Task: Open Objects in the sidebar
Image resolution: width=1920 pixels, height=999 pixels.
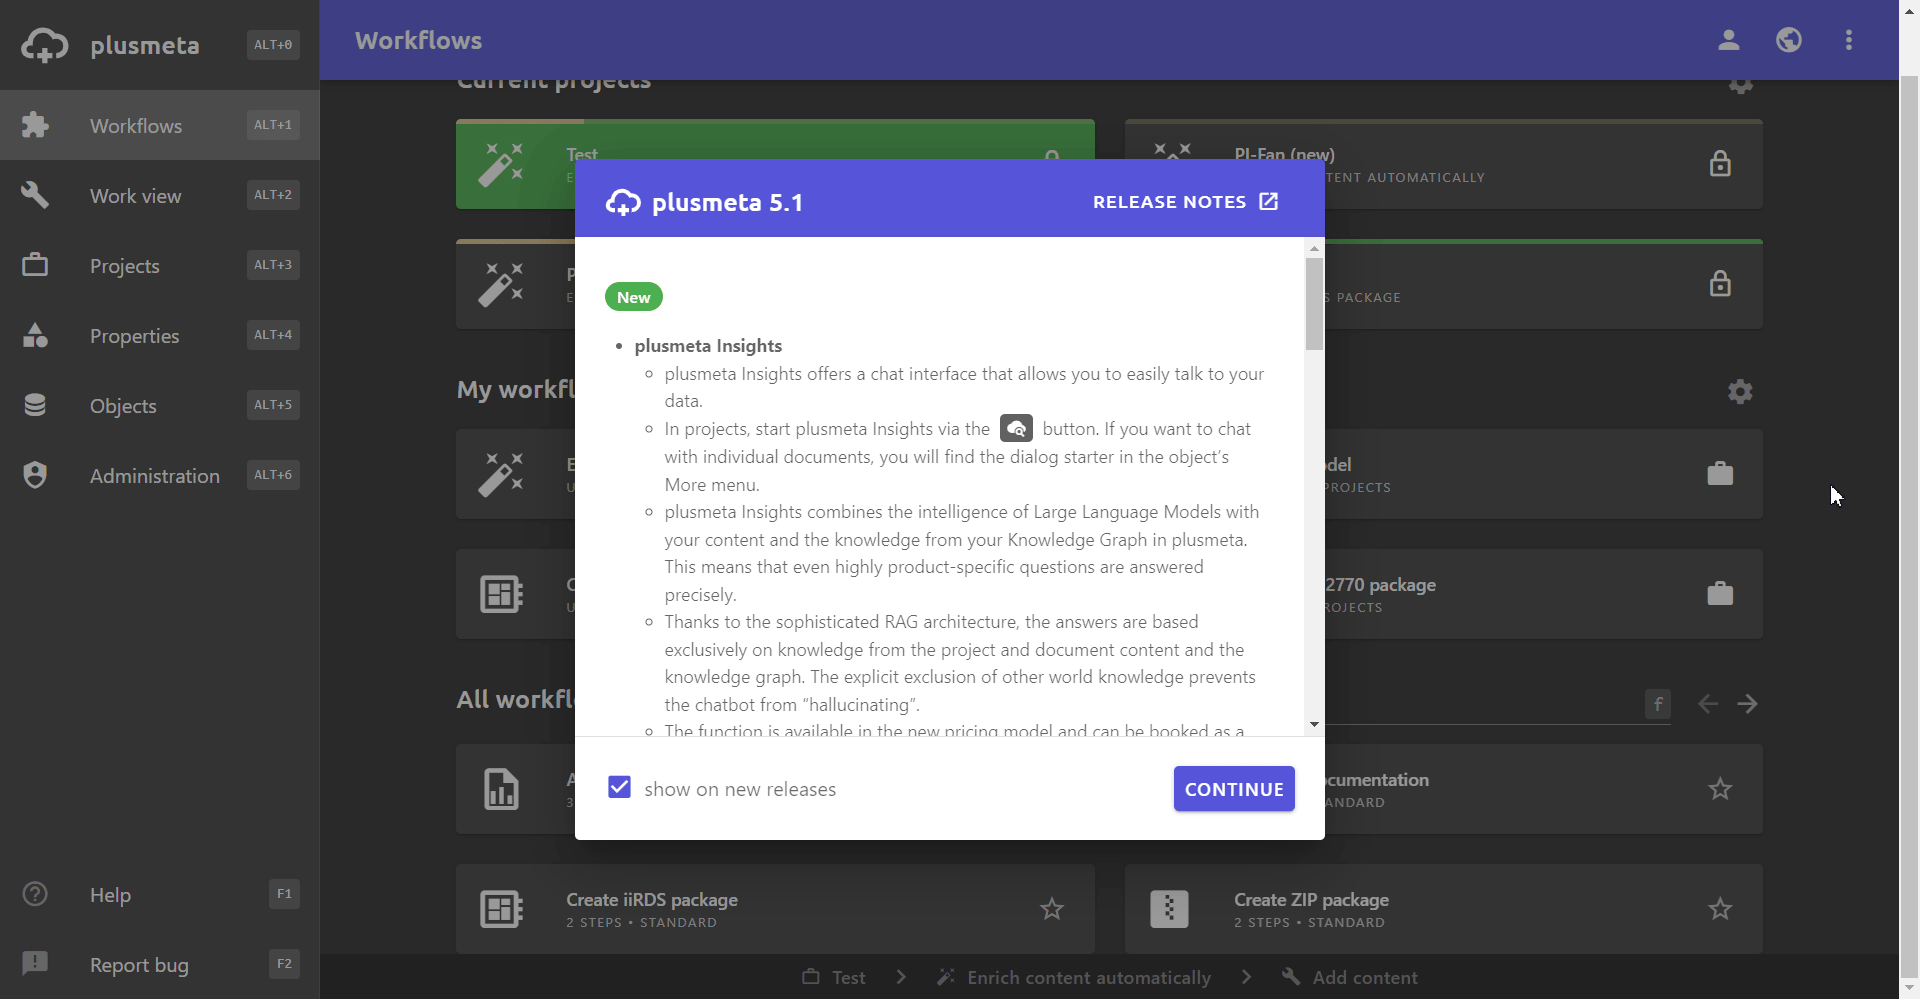Action: coord(160,405)
